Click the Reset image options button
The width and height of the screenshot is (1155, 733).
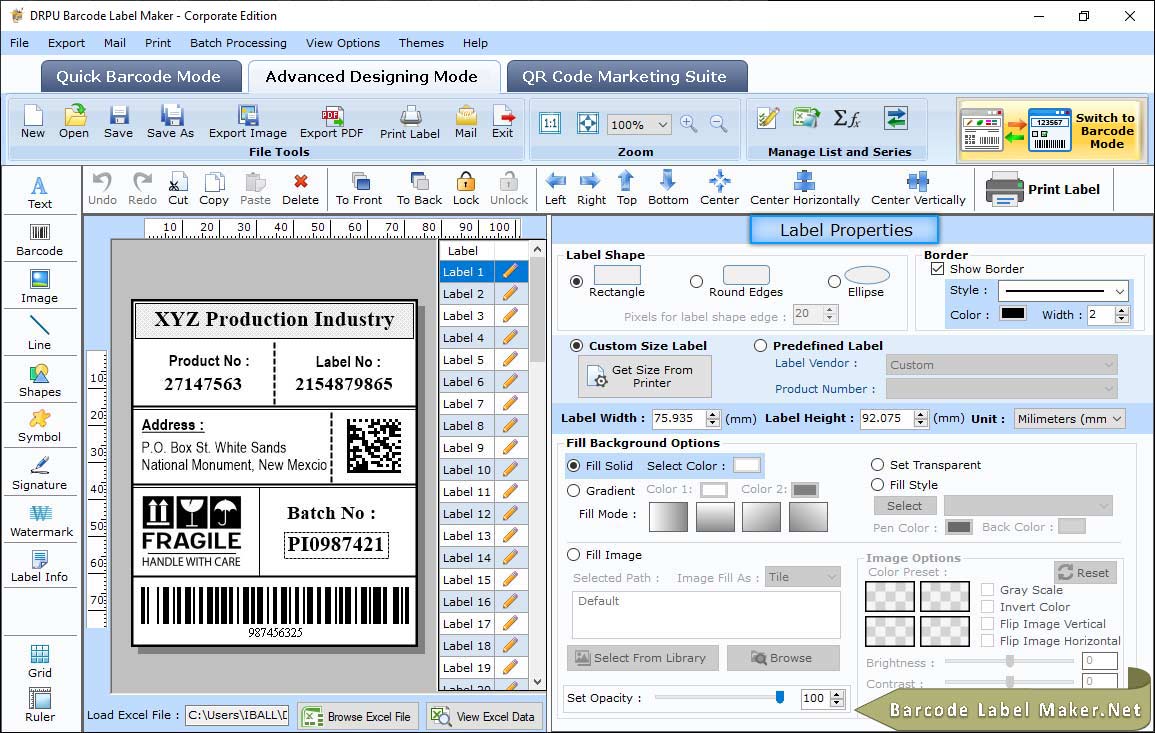click(1085, 572)
